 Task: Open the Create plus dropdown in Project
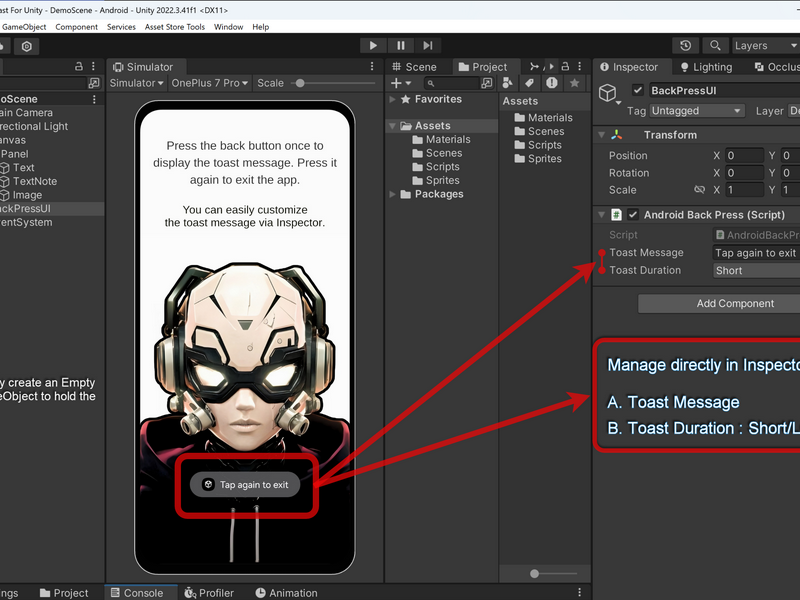[x=401, y=83]
